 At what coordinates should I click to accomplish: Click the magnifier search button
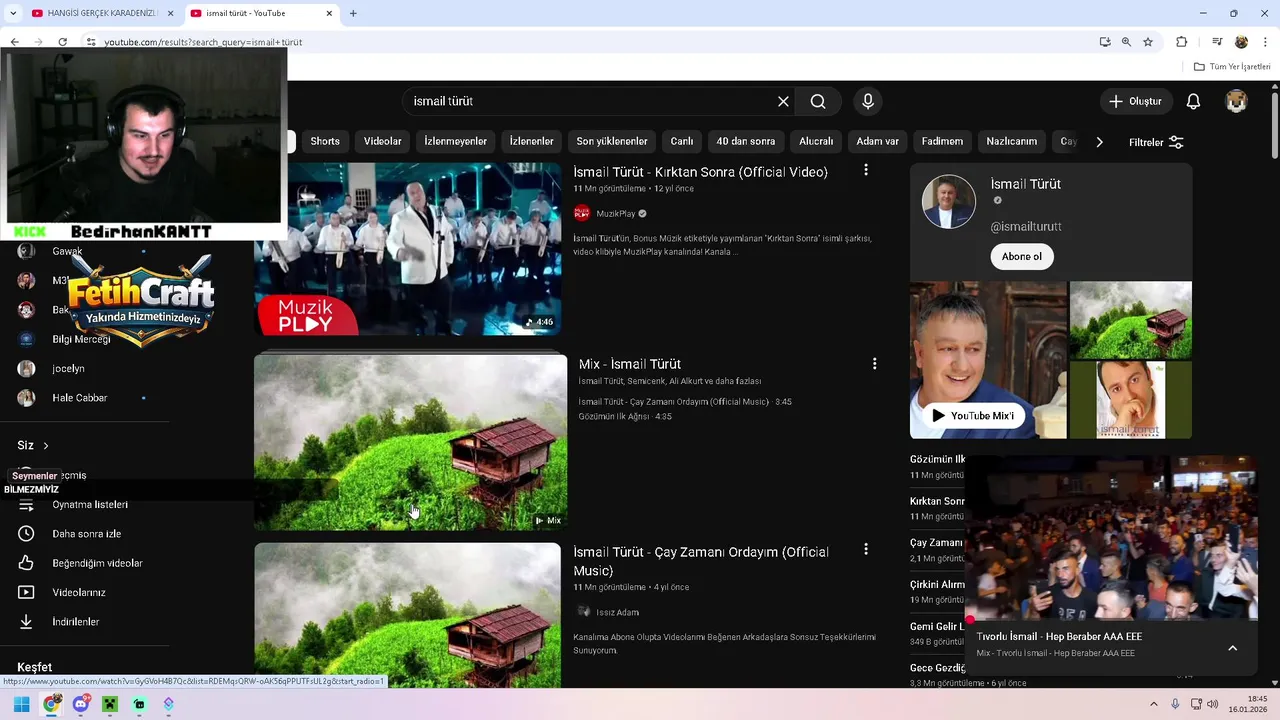tap(818, 101)
